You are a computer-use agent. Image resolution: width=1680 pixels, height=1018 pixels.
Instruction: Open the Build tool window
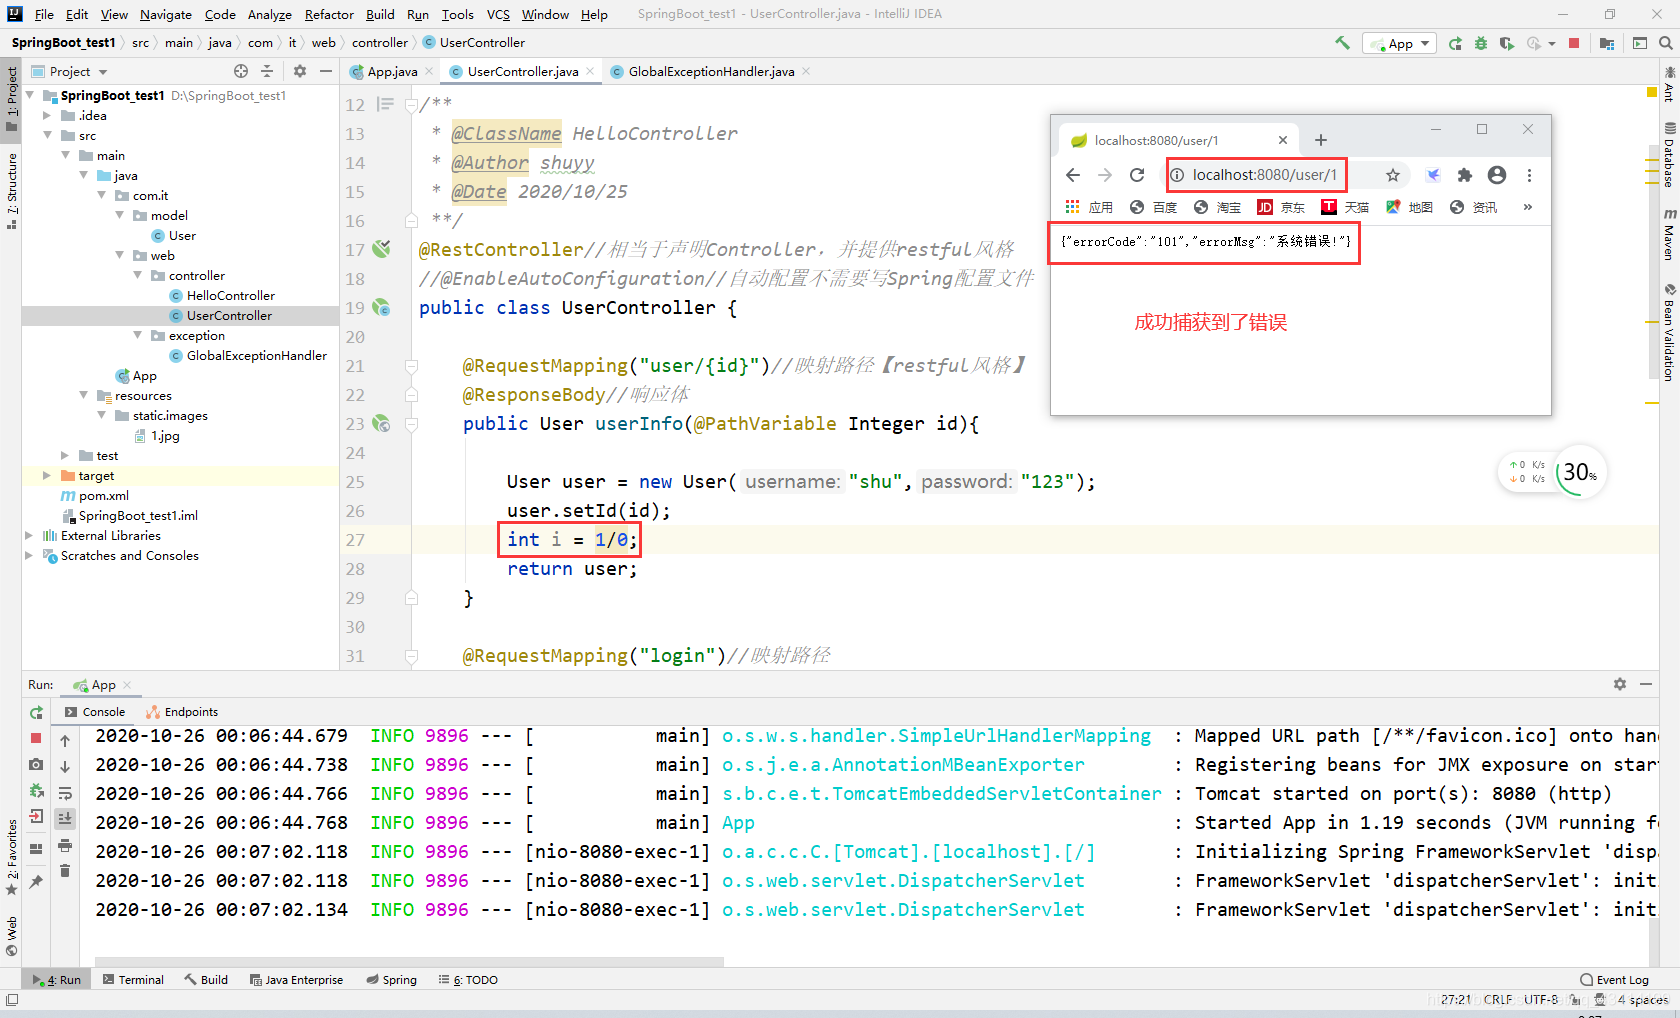[206, 980]
